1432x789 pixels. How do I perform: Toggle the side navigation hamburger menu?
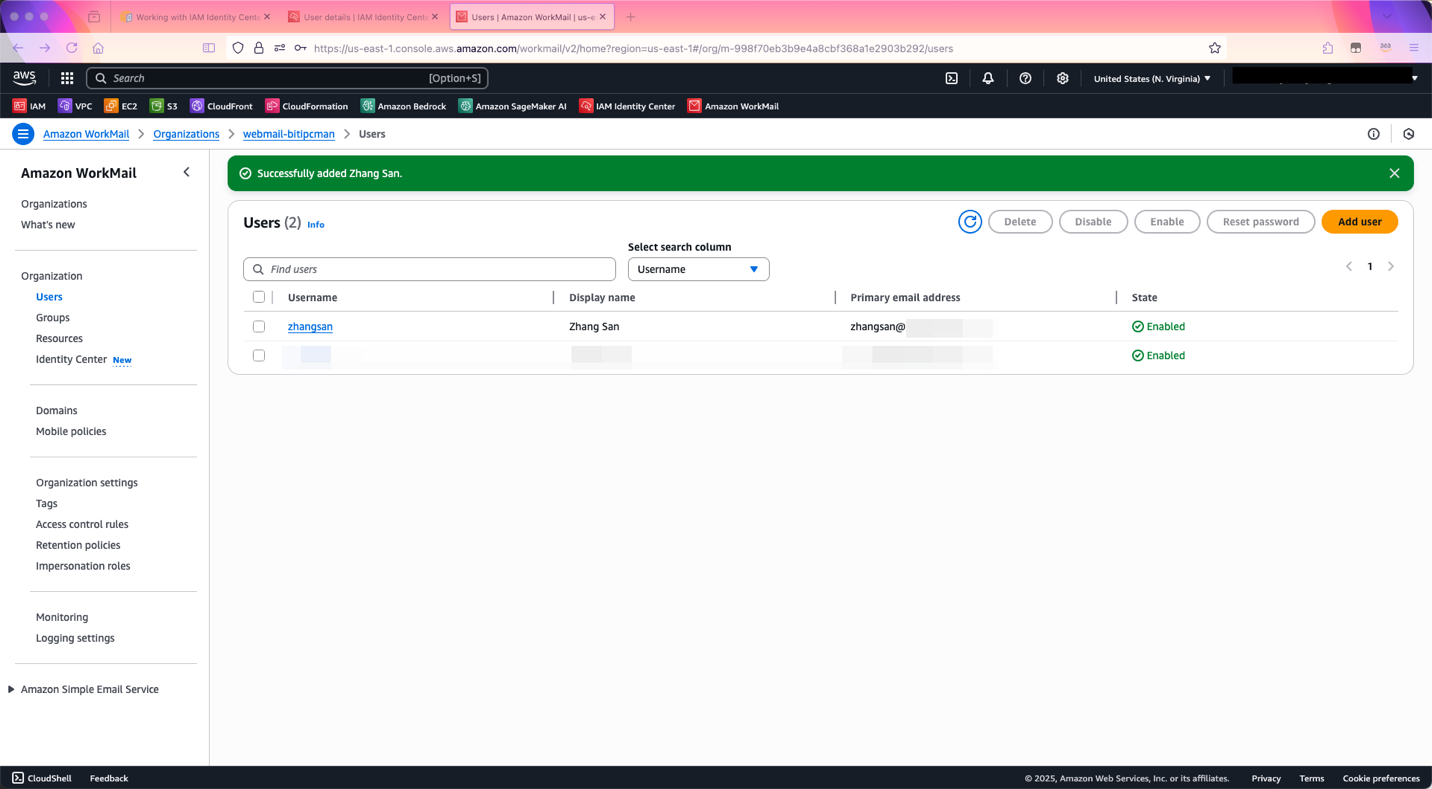pos(23,134)
